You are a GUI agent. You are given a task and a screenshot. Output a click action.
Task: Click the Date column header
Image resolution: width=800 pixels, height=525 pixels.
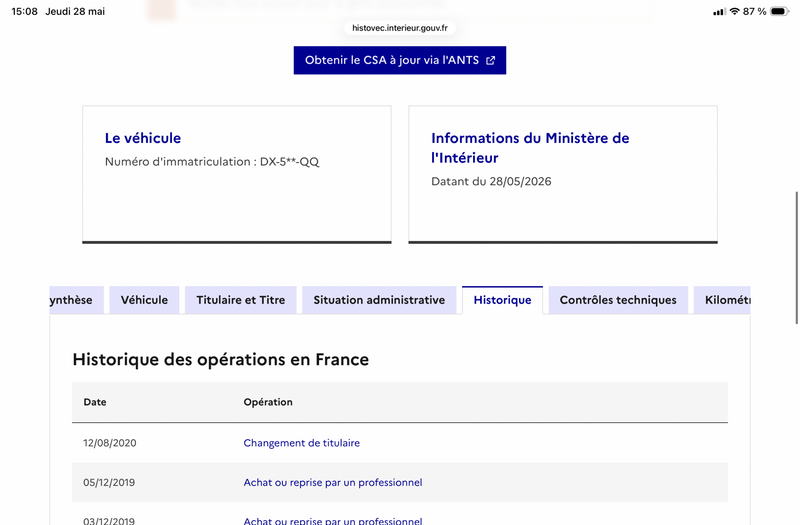click(95, 402)
